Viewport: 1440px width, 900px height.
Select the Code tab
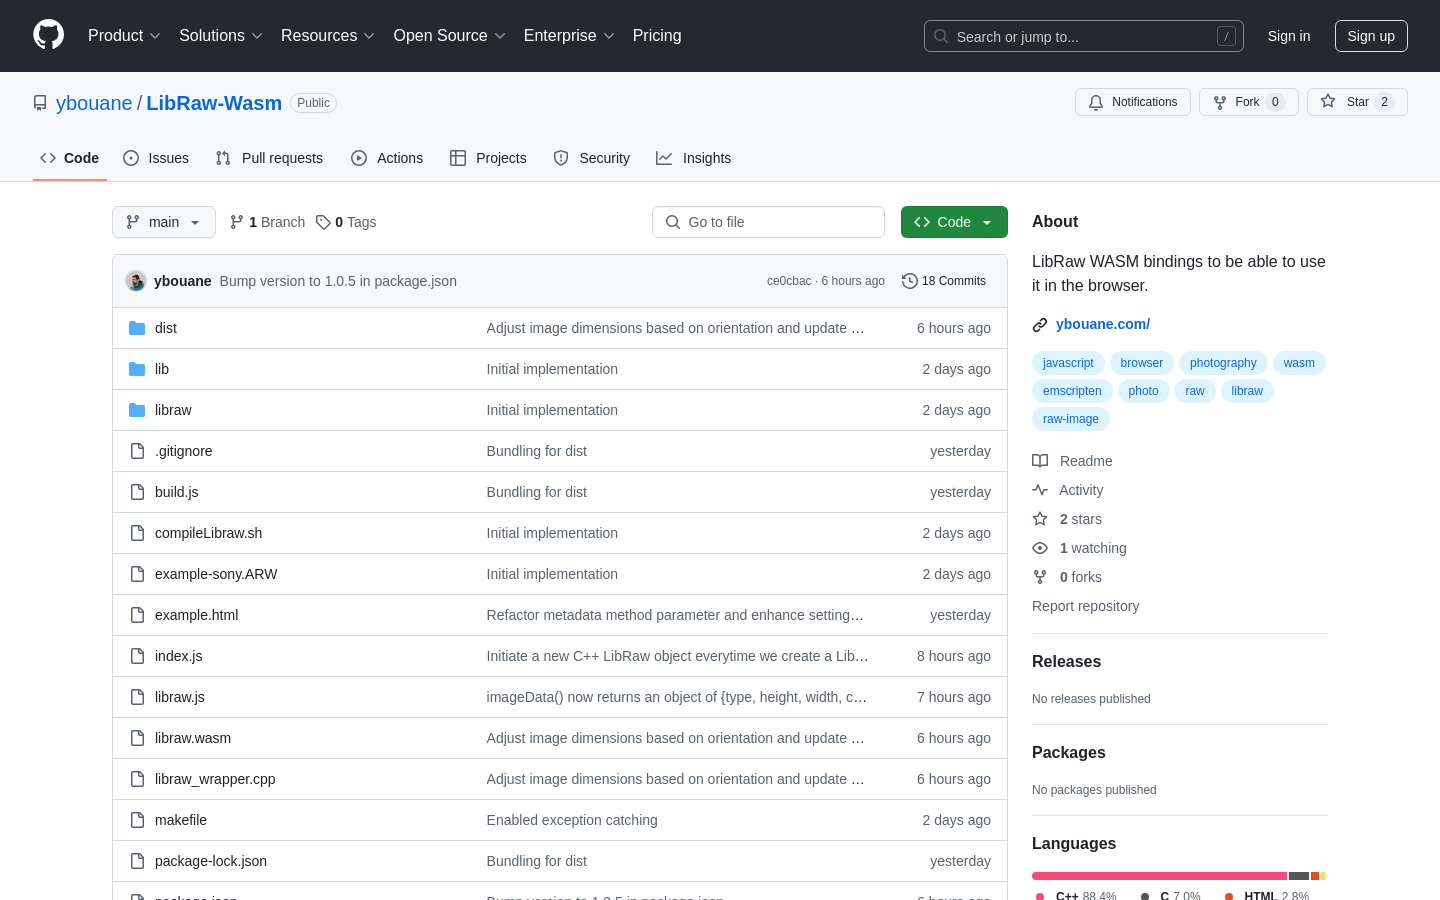[x=70, y=158]
